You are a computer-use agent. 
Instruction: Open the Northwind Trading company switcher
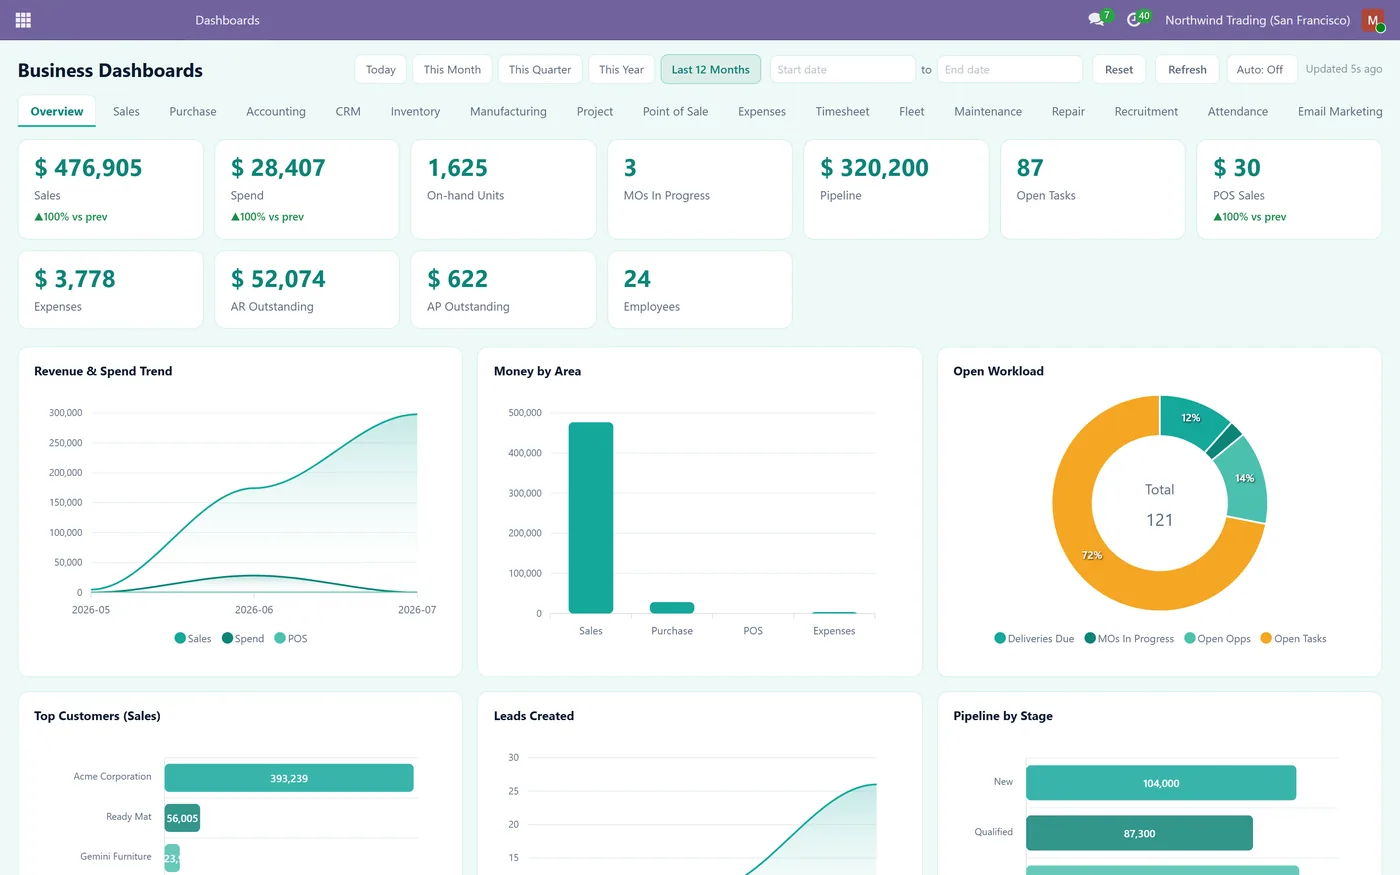(1257, 20)
